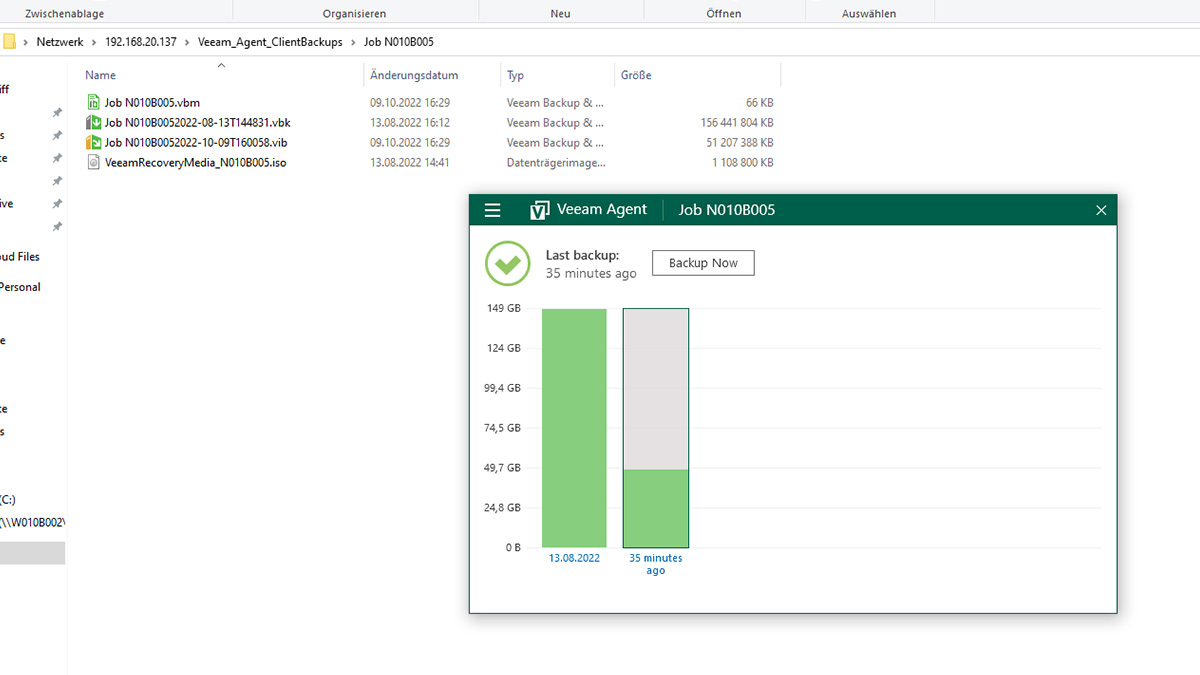
Task: Click the Öffnen ribbon group label
Action: [x=724, y=14]
